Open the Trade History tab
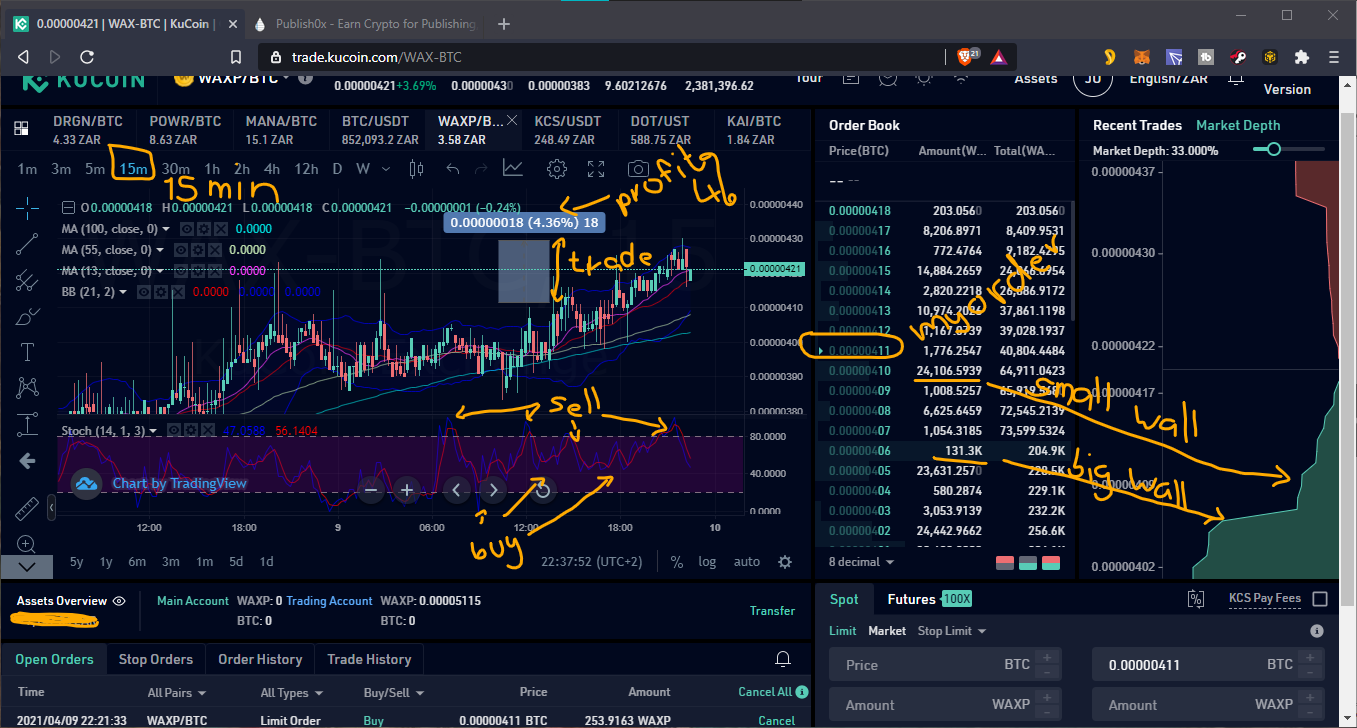1357x728 pixels. click(369, 659)
